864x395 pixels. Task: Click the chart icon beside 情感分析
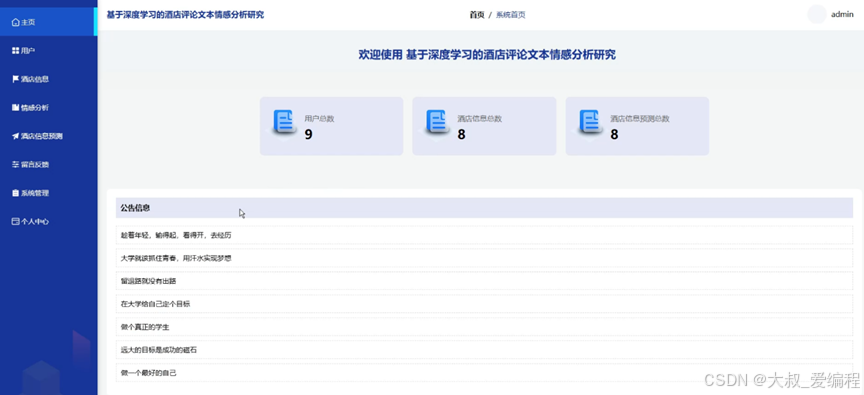(x=15, y=107)
